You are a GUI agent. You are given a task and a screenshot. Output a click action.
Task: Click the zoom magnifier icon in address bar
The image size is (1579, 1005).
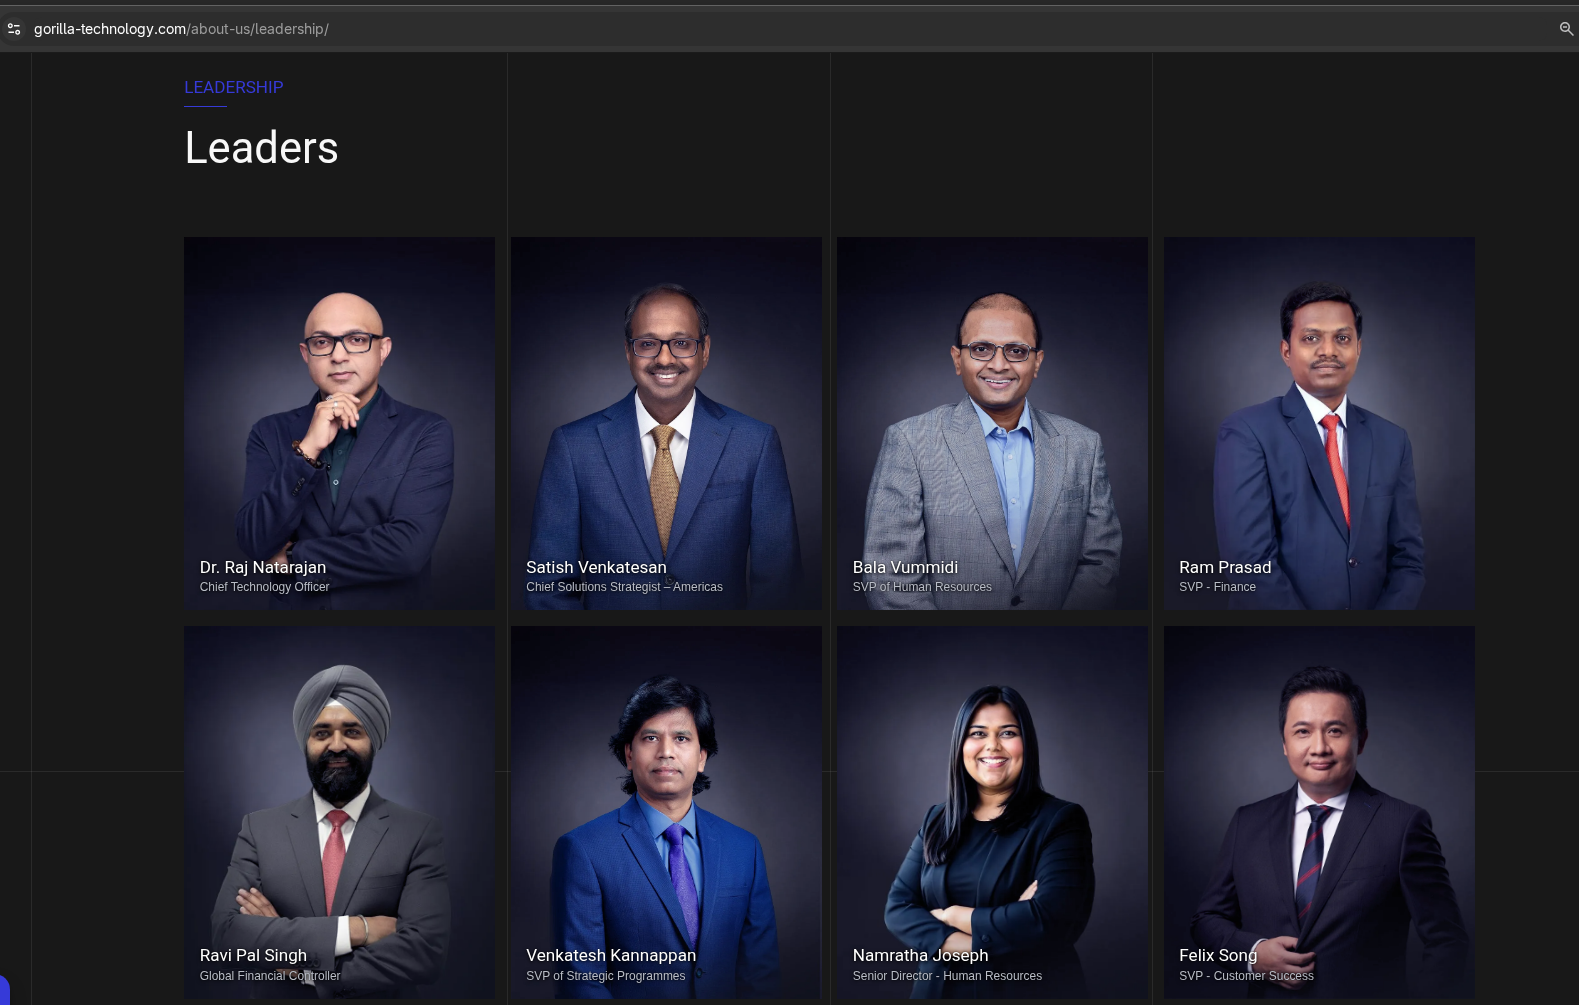(1566, 29)
